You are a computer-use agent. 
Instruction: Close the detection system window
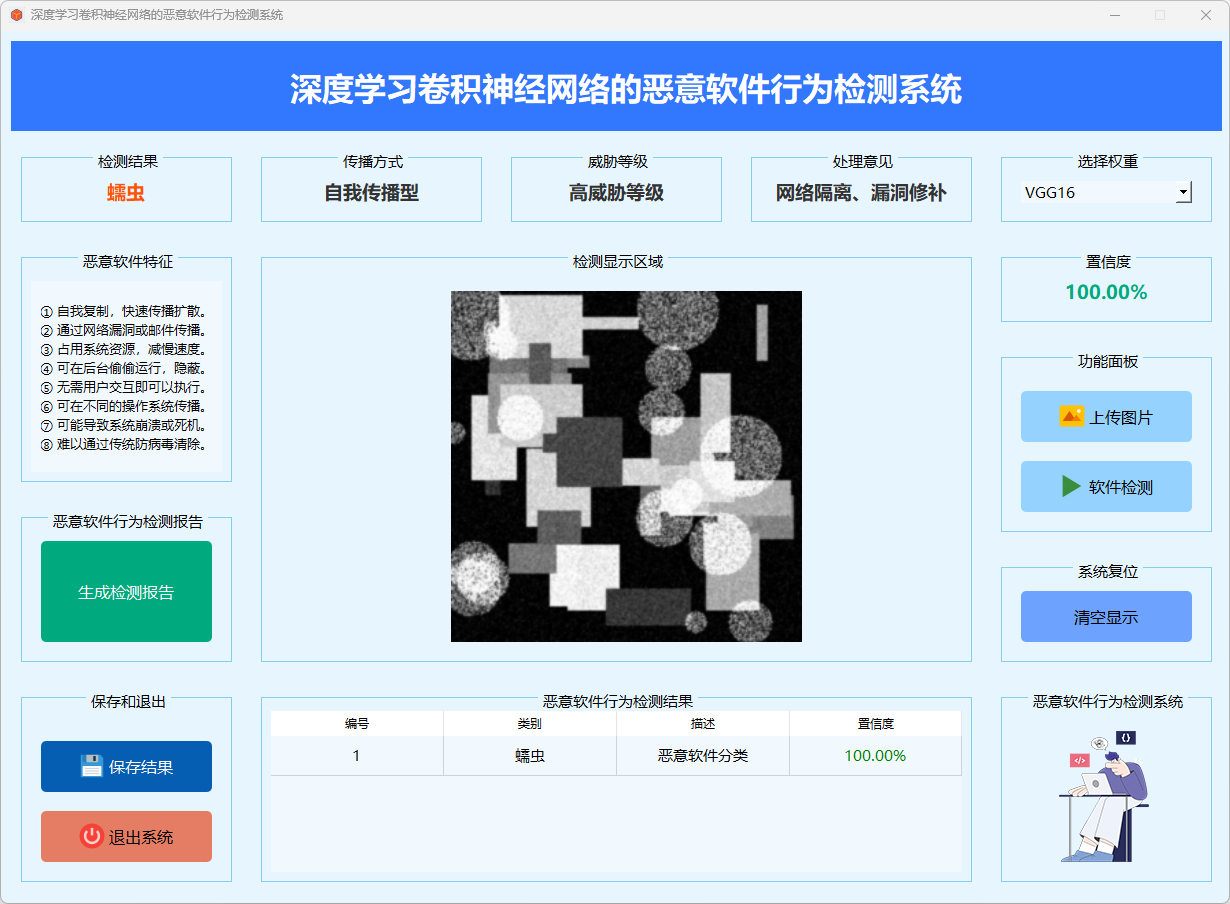pos(1205,15)
